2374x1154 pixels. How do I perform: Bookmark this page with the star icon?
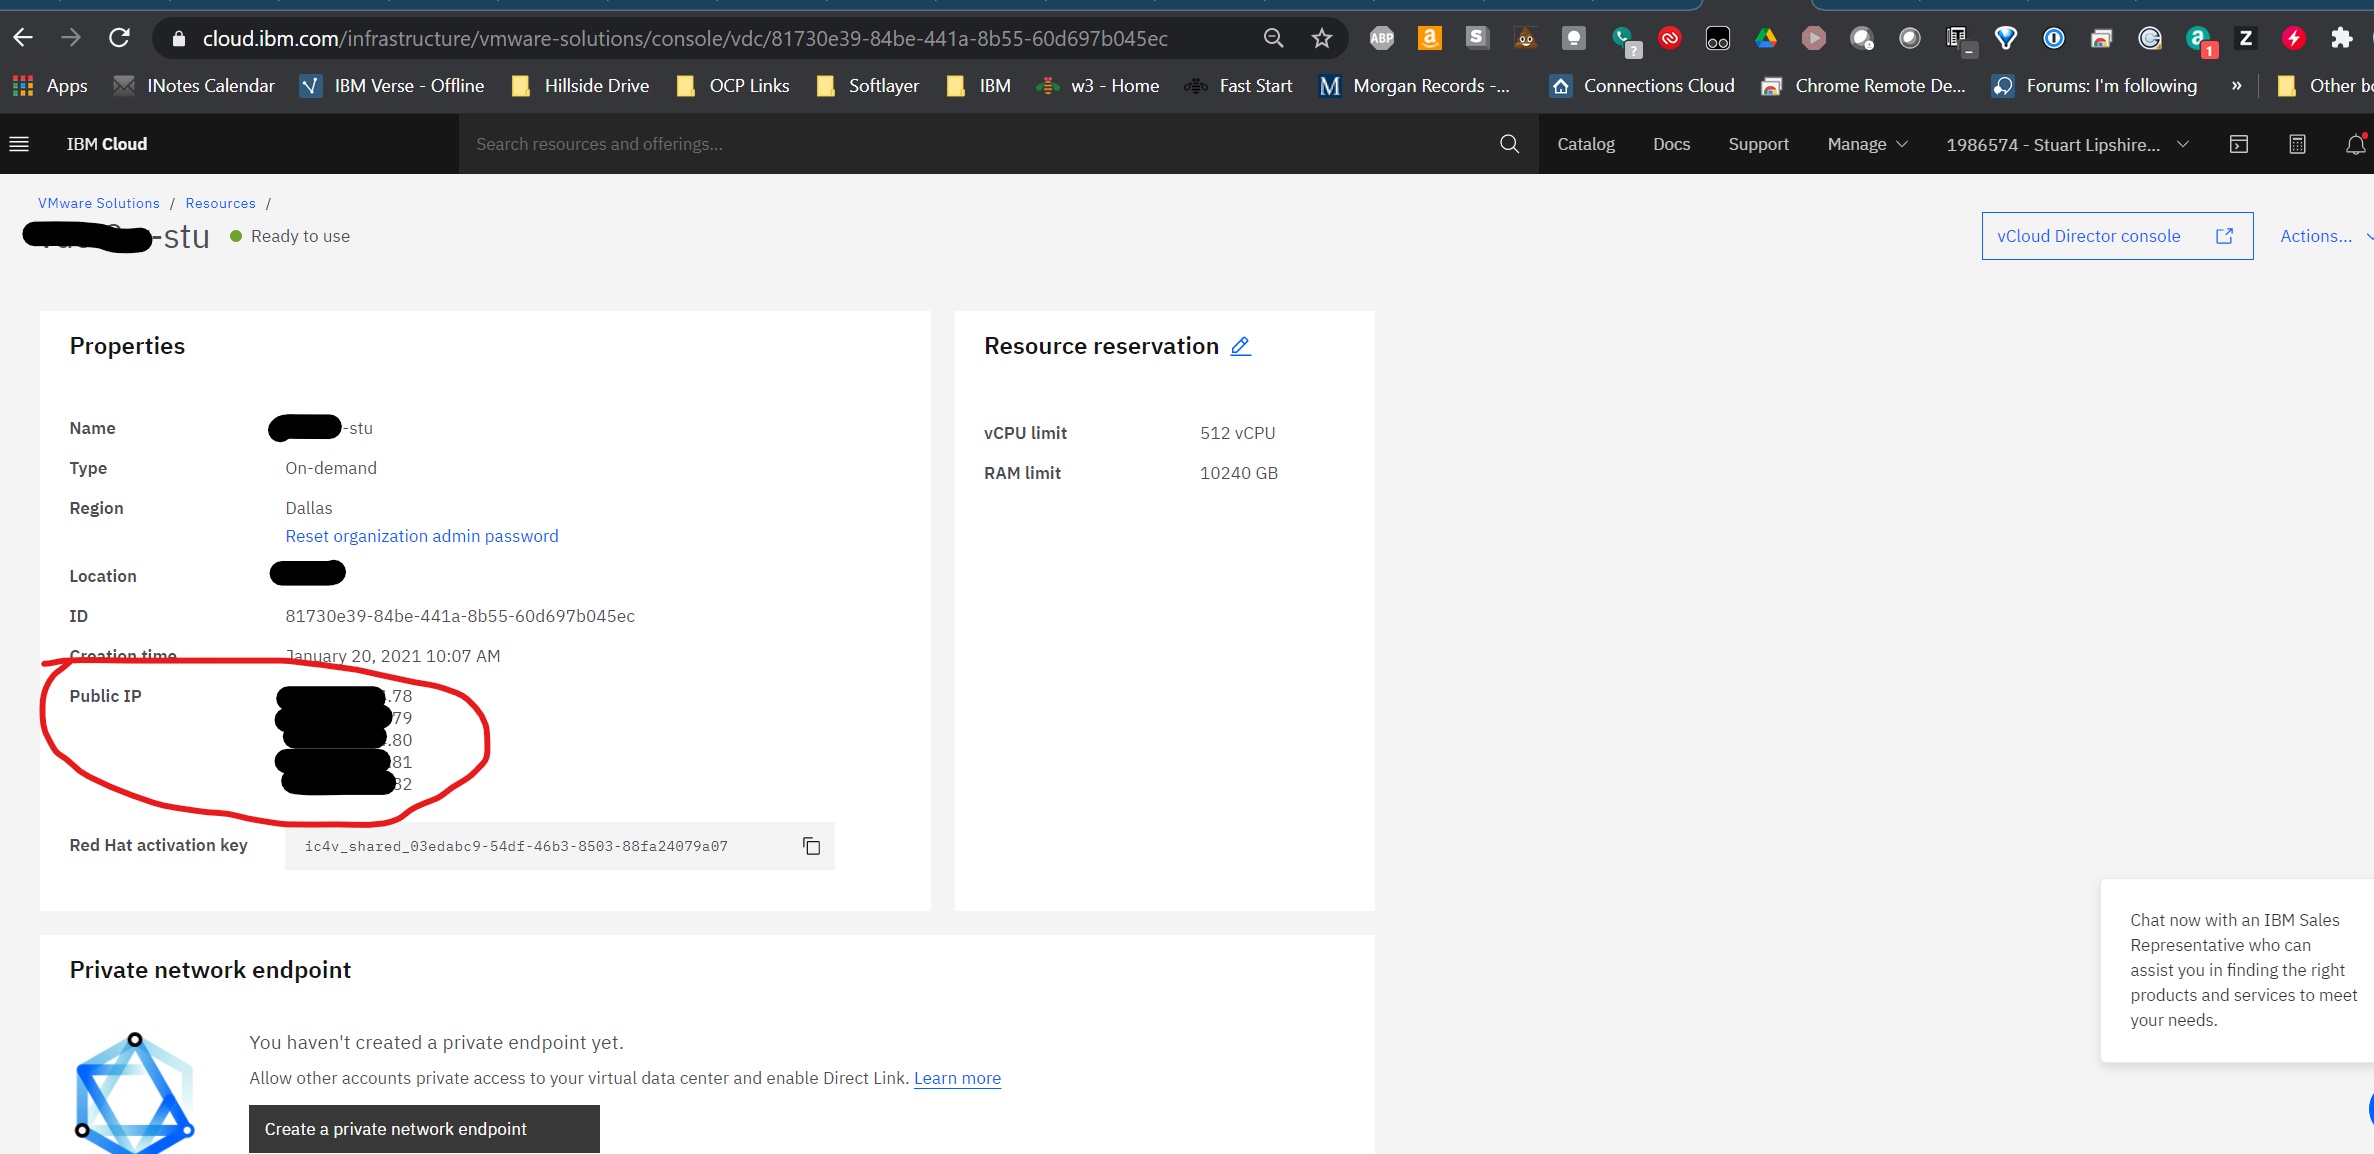tap(1321, 38)
